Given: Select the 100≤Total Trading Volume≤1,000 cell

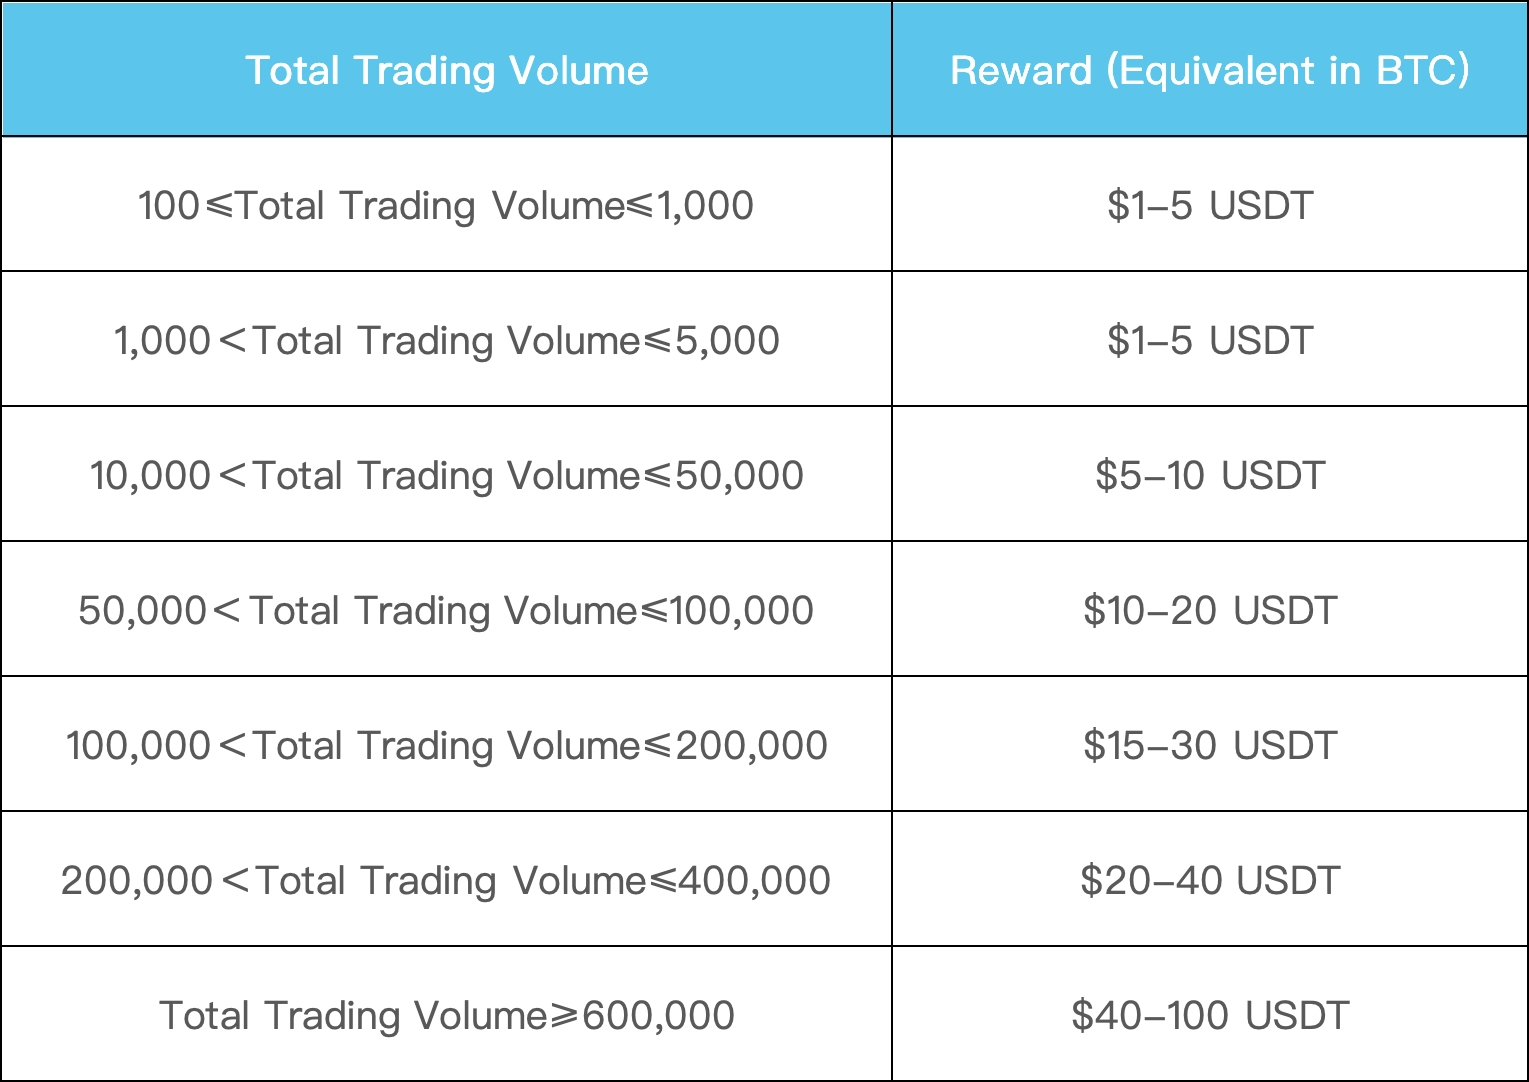Looking at the screenshot, I should coord(446,205).
